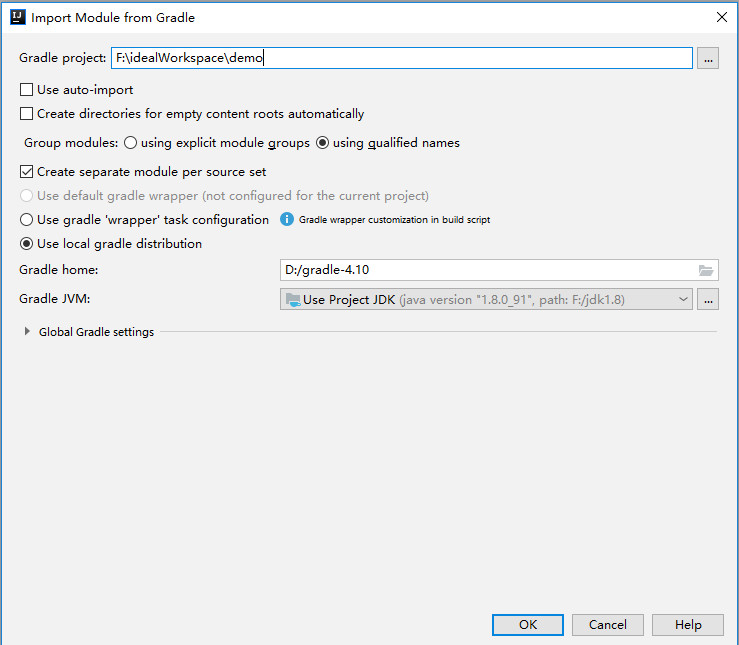Click the folder icon in Gradle home field
This screenshot has width=739, height=645.
pyautogui.click(x=706, y=270)
